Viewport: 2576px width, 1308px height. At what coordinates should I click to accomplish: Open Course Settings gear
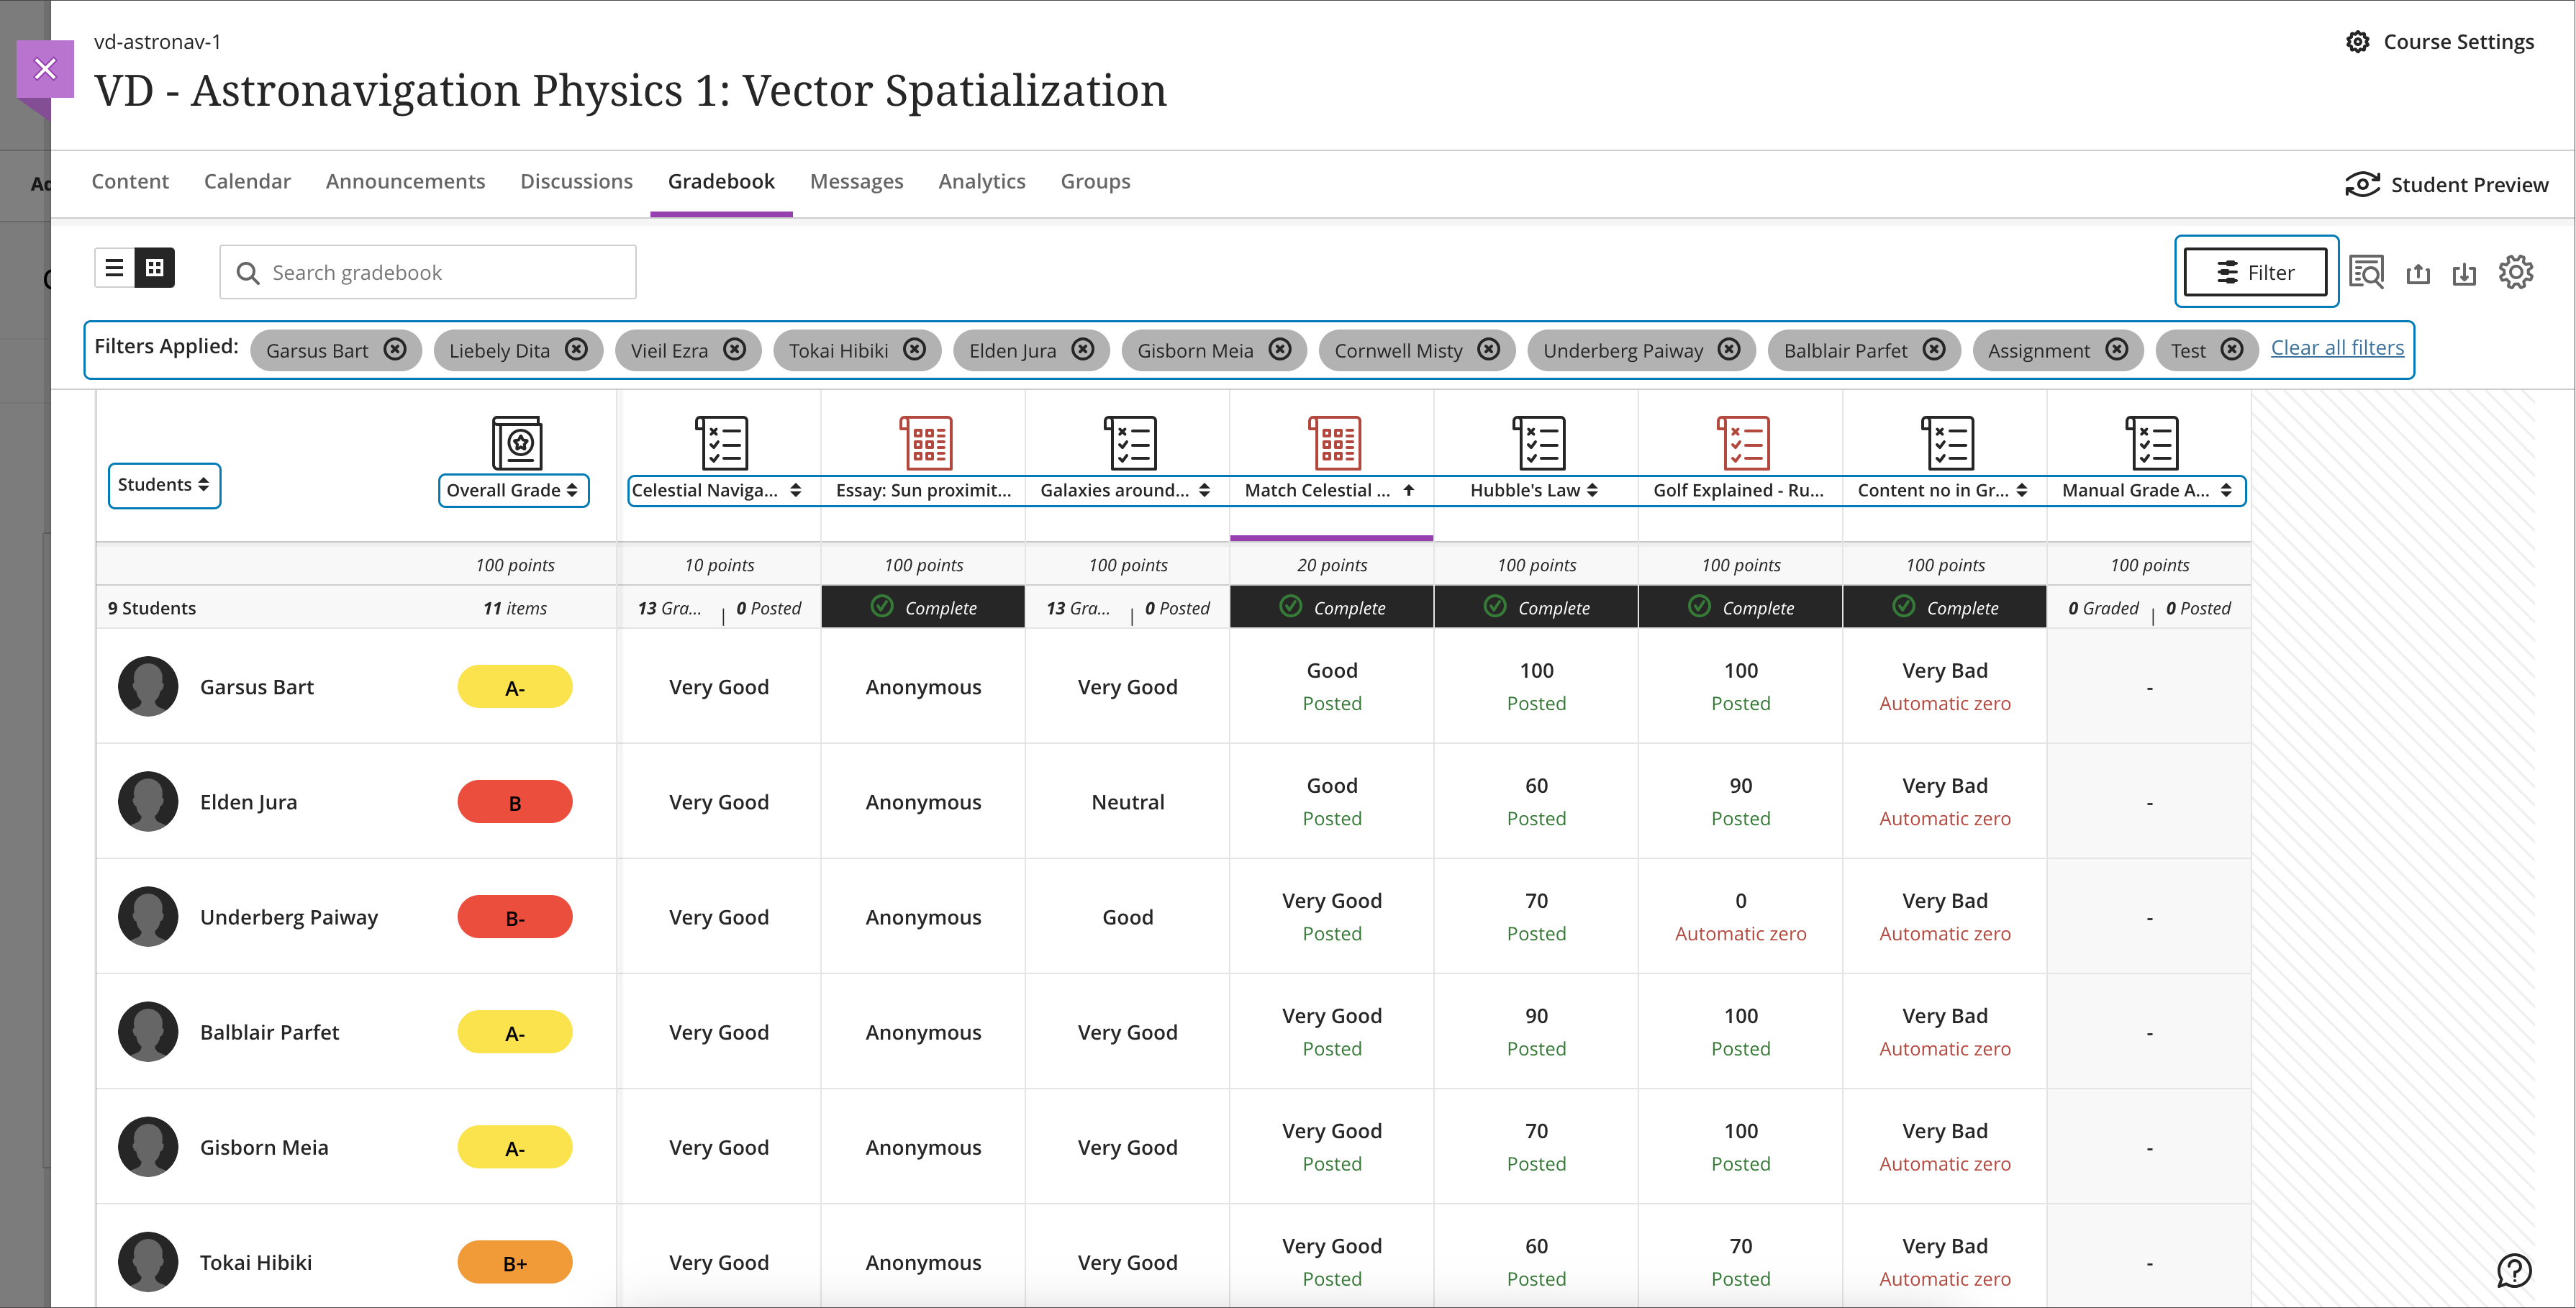[2357, 42]
